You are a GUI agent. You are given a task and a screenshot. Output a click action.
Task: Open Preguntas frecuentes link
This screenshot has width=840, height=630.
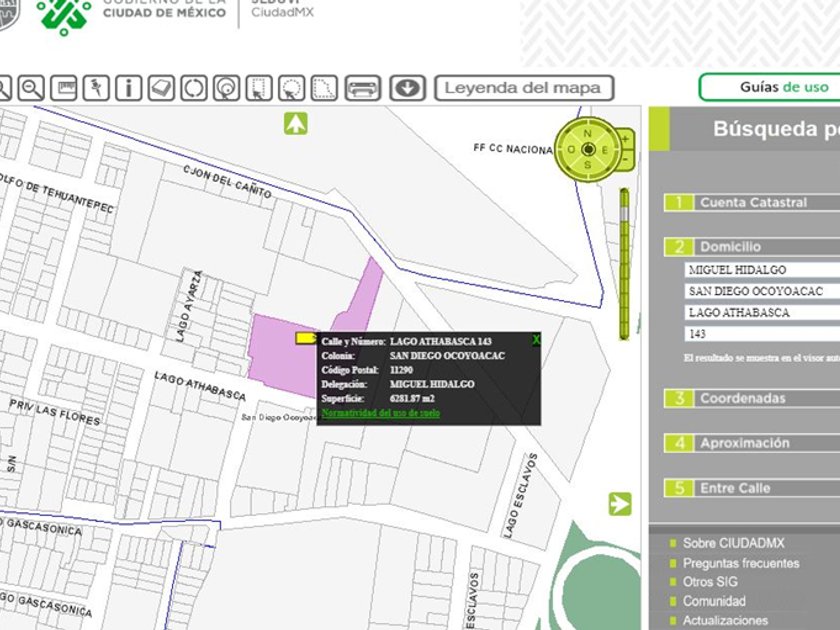pos(740,563)
